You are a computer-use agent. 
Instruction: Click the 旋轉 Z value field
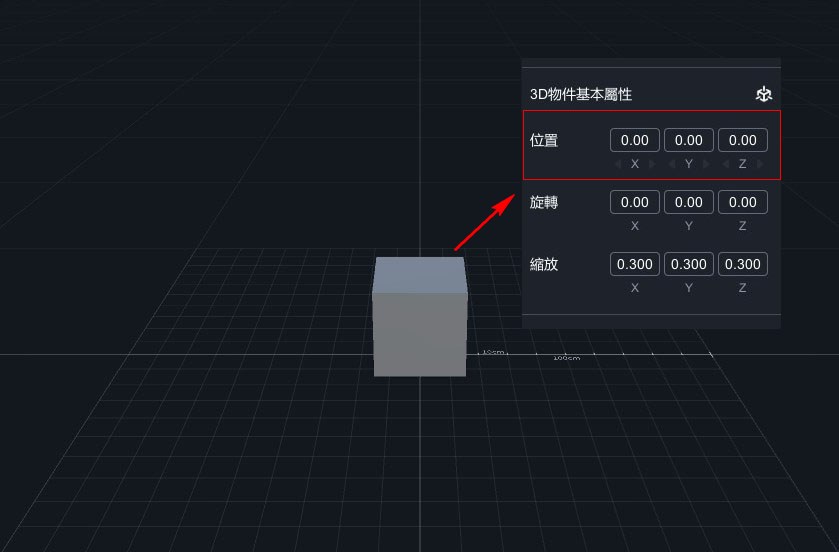743,202
